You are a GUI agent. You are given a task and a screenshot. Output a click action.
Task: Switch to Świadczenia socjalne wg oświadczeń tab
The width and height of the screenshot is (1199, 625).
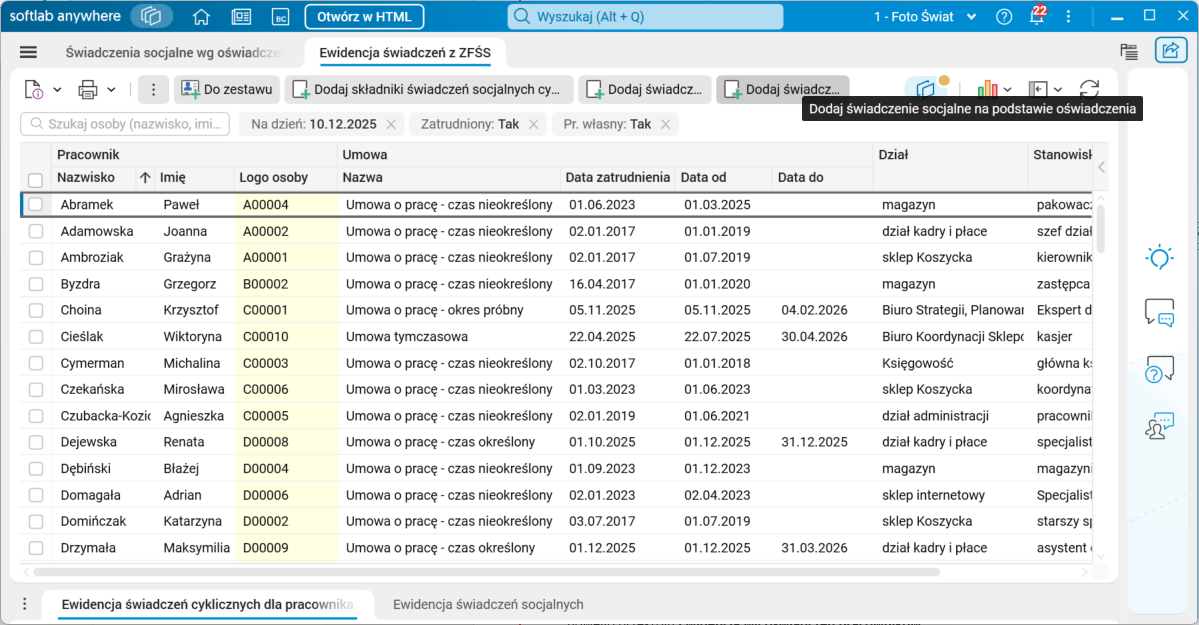[x=175, y=53]
